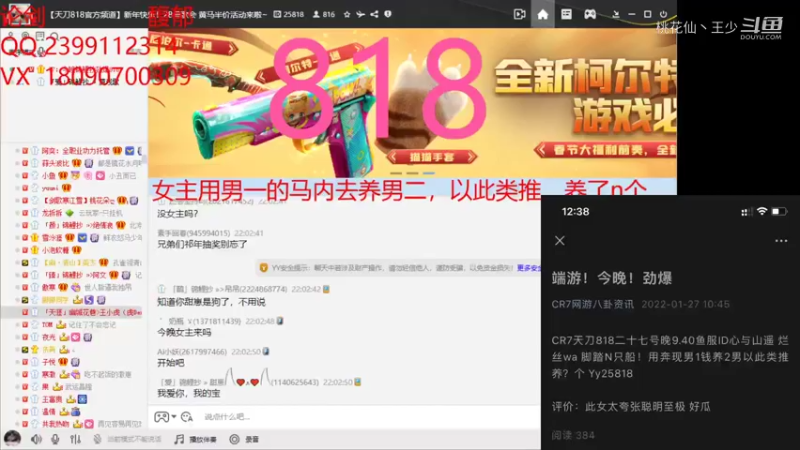Select user 寒歌 in member list

pyautogui.click(x=48, y=374)
